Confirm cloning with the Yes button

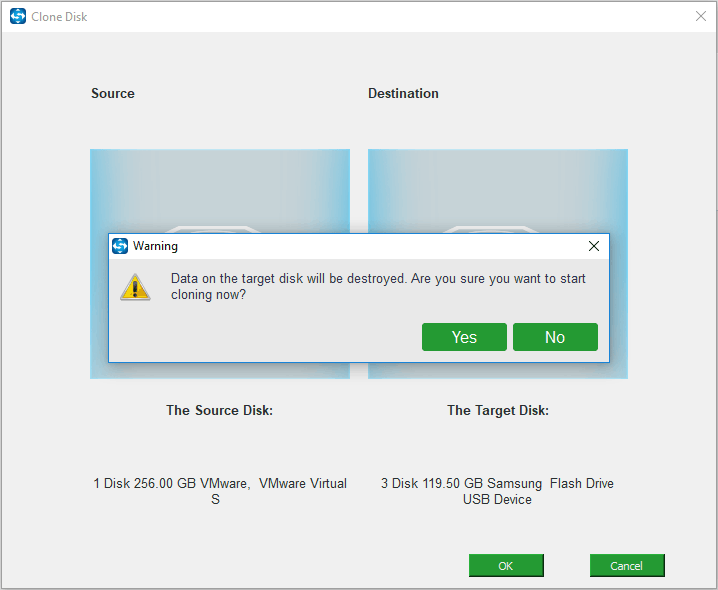(464, 337)
